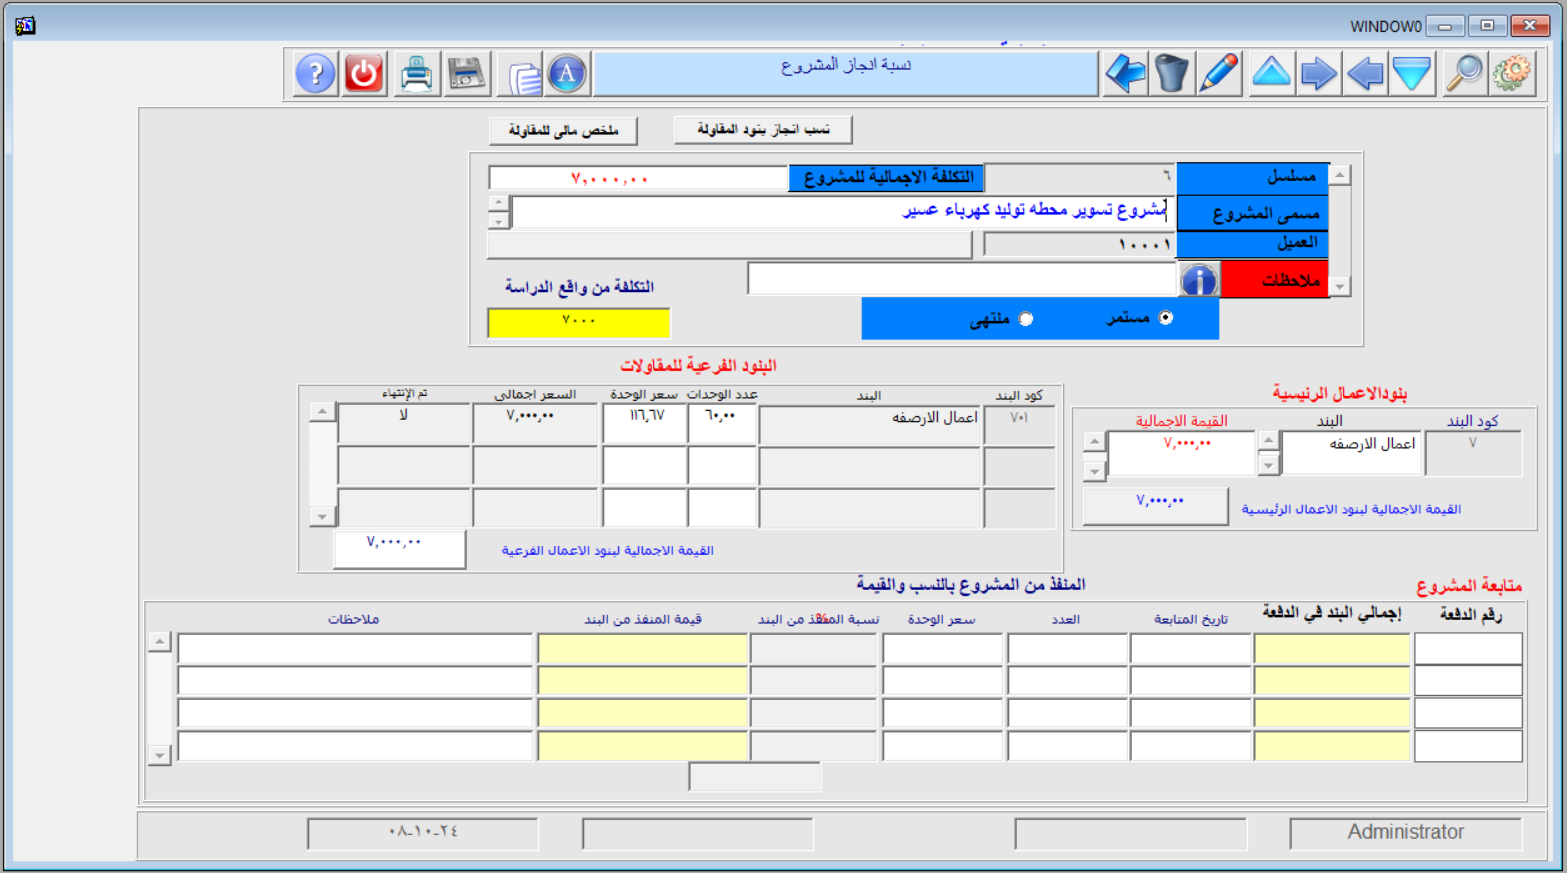Select the مستمر radio button
Viewport: 1567px width, 873px height.
(1165, 318)
